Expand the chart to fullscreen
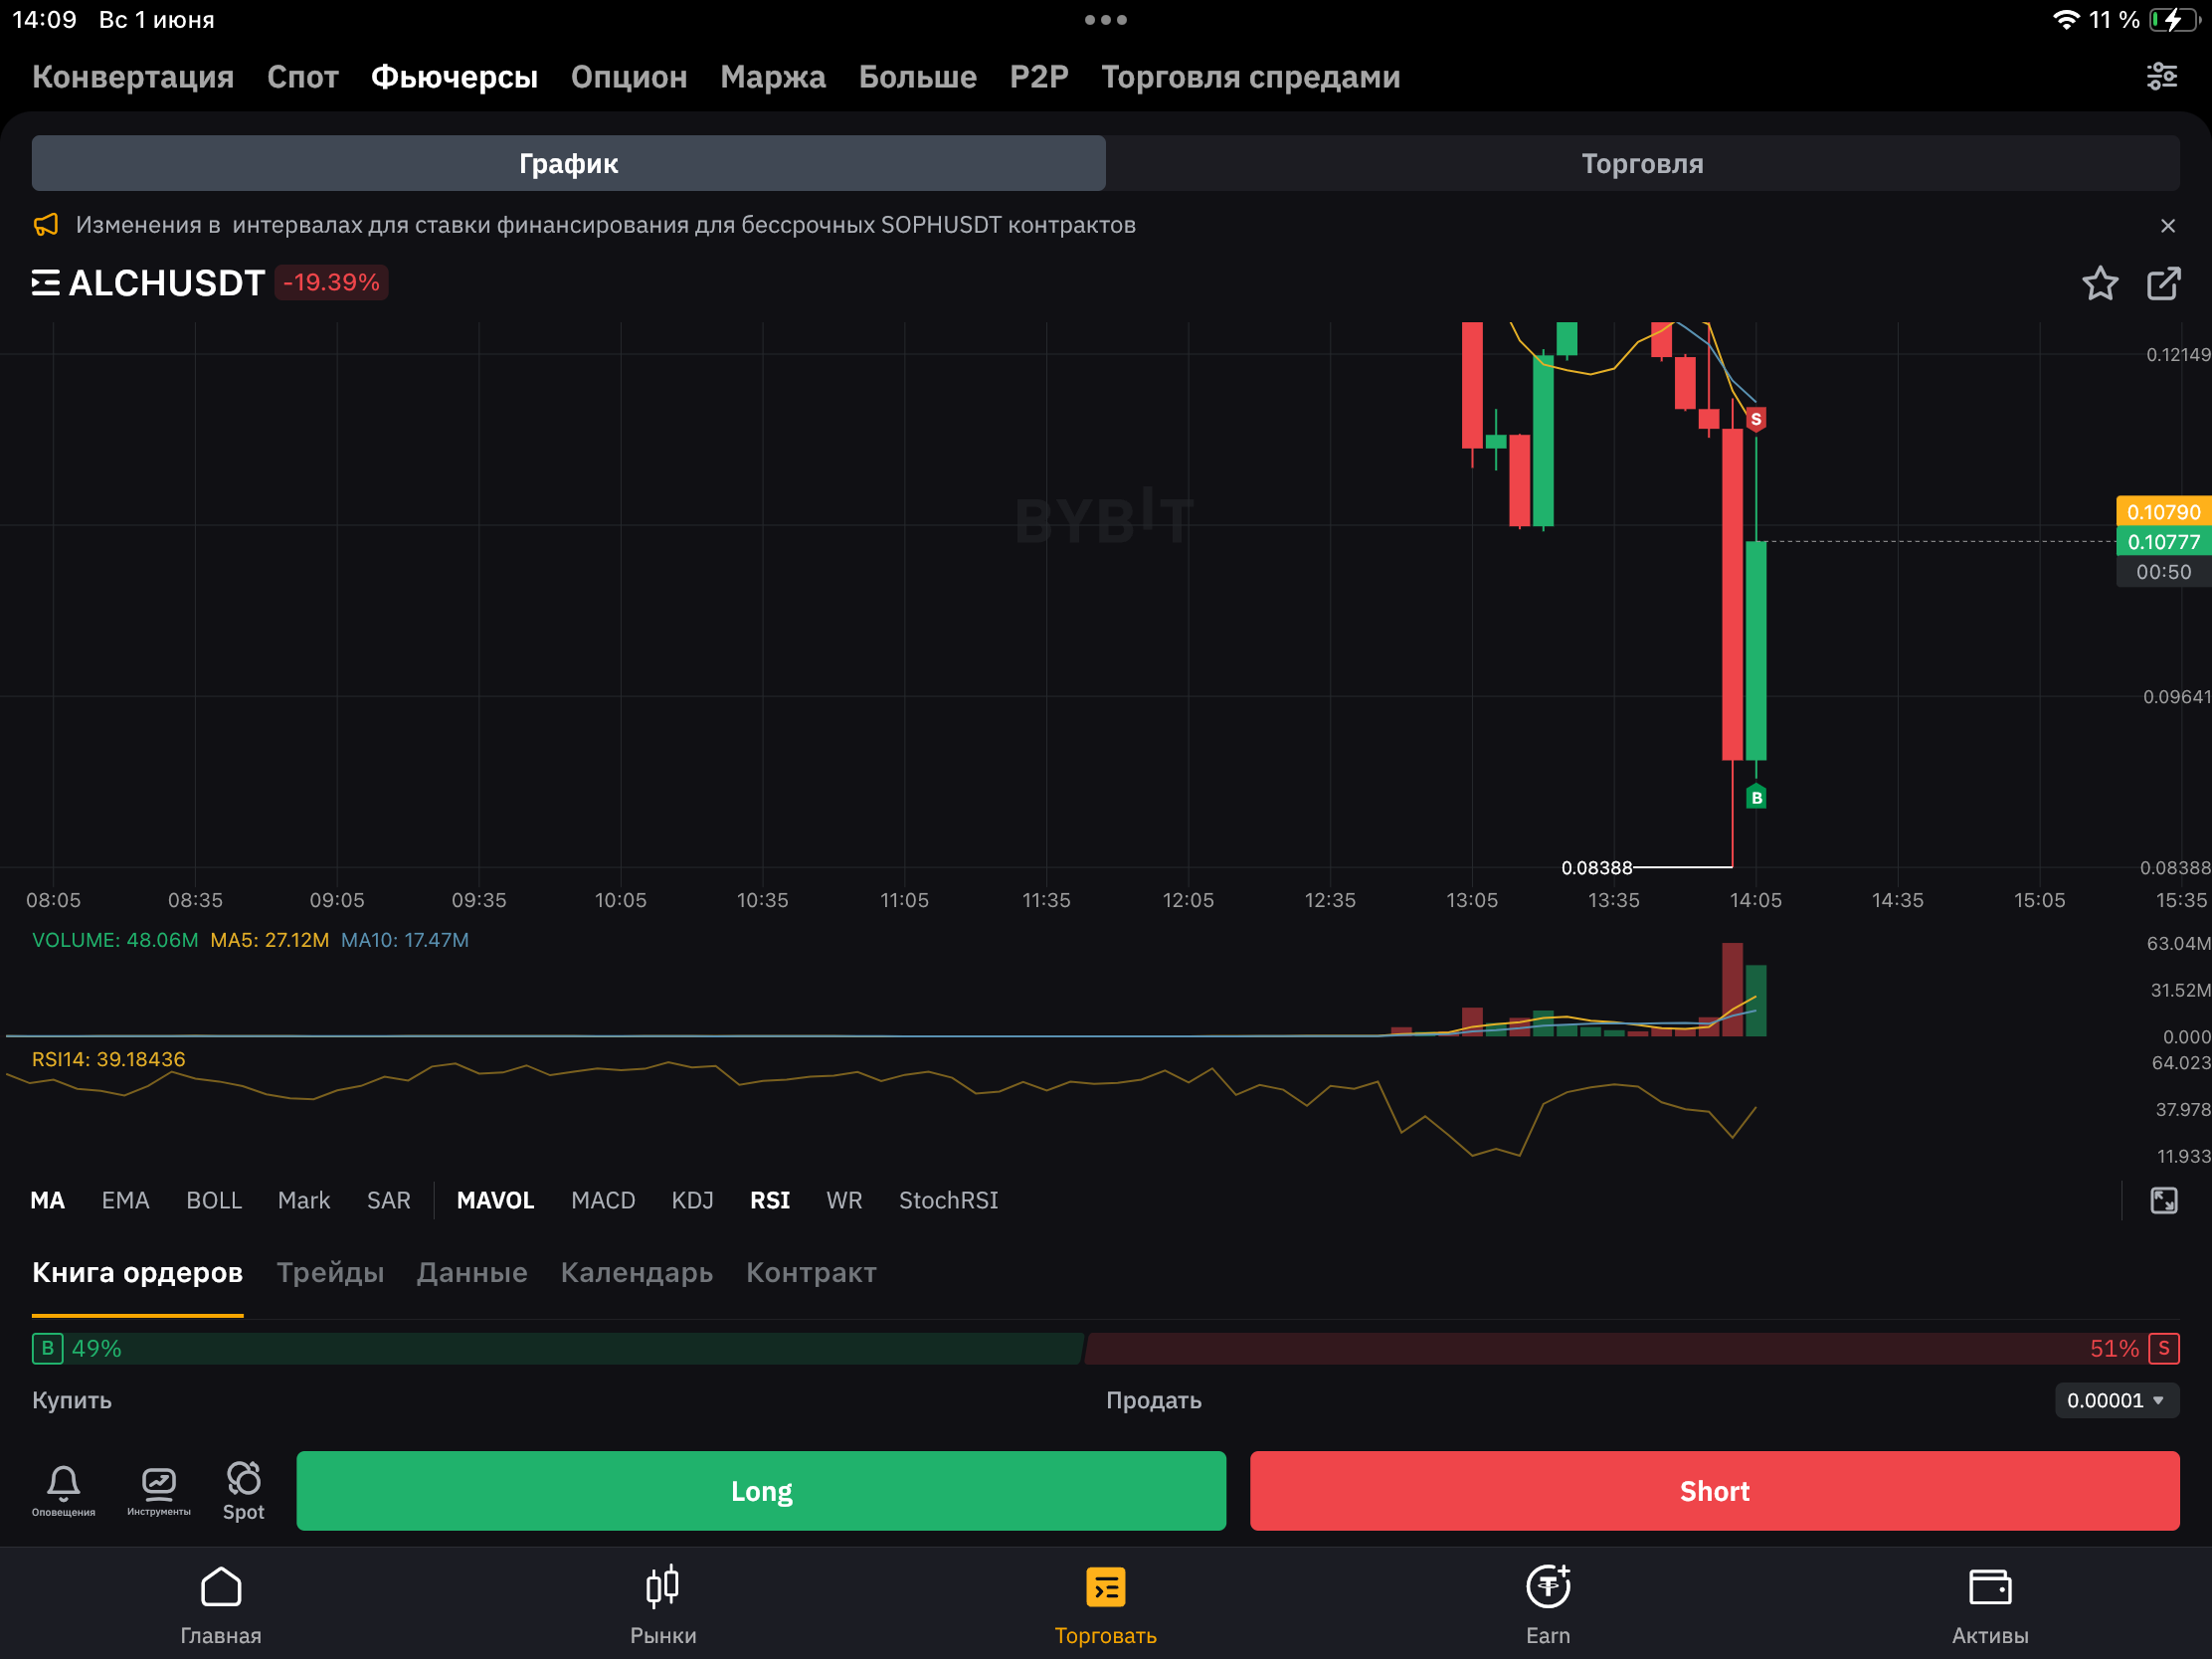The height and width of the screenshot is (1659, 2212). click(x=2163, y=1200)
